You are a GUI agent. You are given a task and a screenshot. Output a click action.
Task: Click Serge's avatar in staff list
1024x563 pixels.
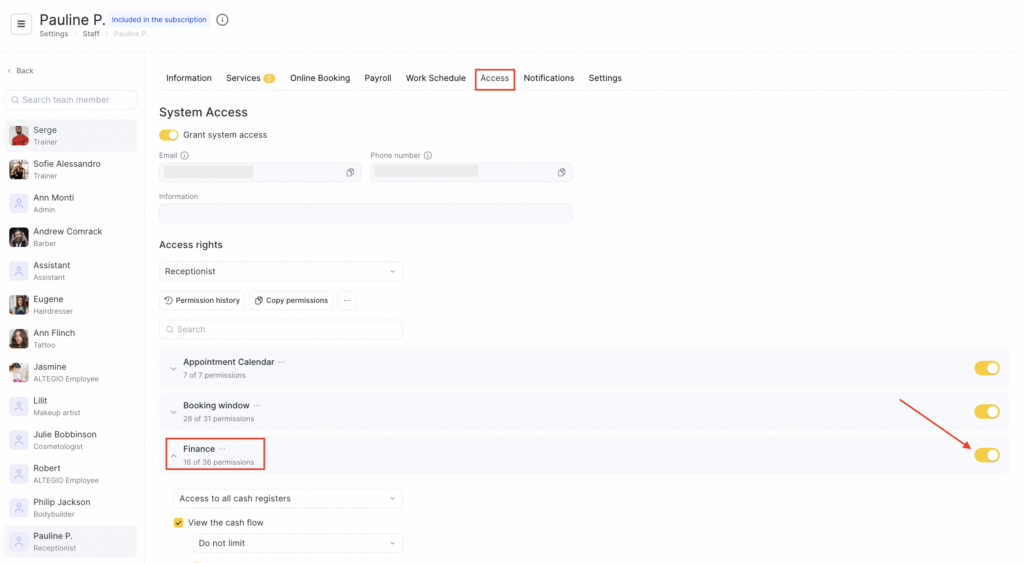[x=19, y=136]
